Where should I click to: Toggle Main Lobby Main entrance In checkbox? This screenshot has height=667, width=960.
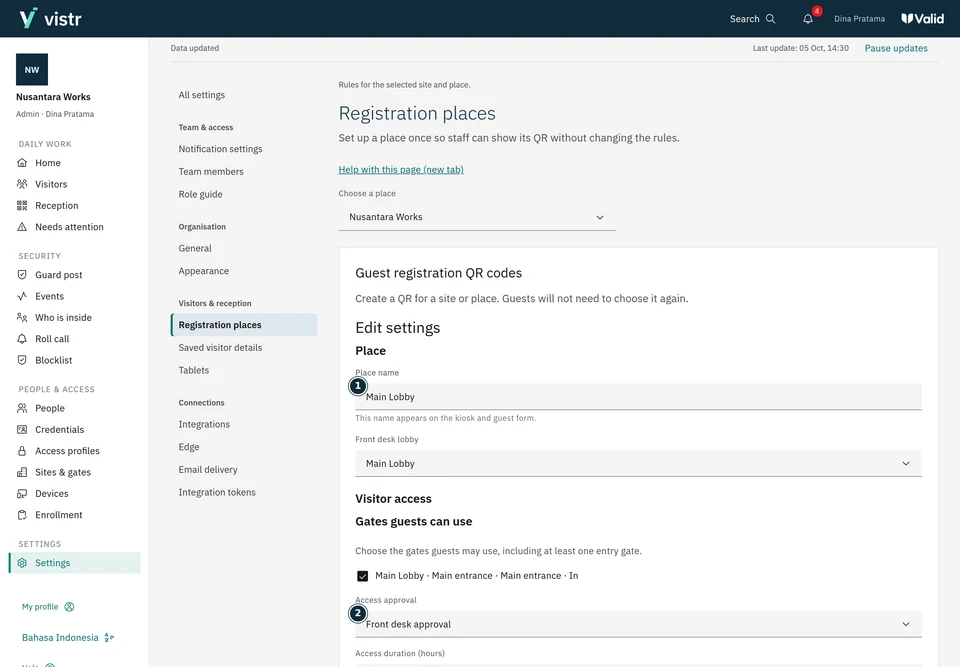click(x=362, y=576)
